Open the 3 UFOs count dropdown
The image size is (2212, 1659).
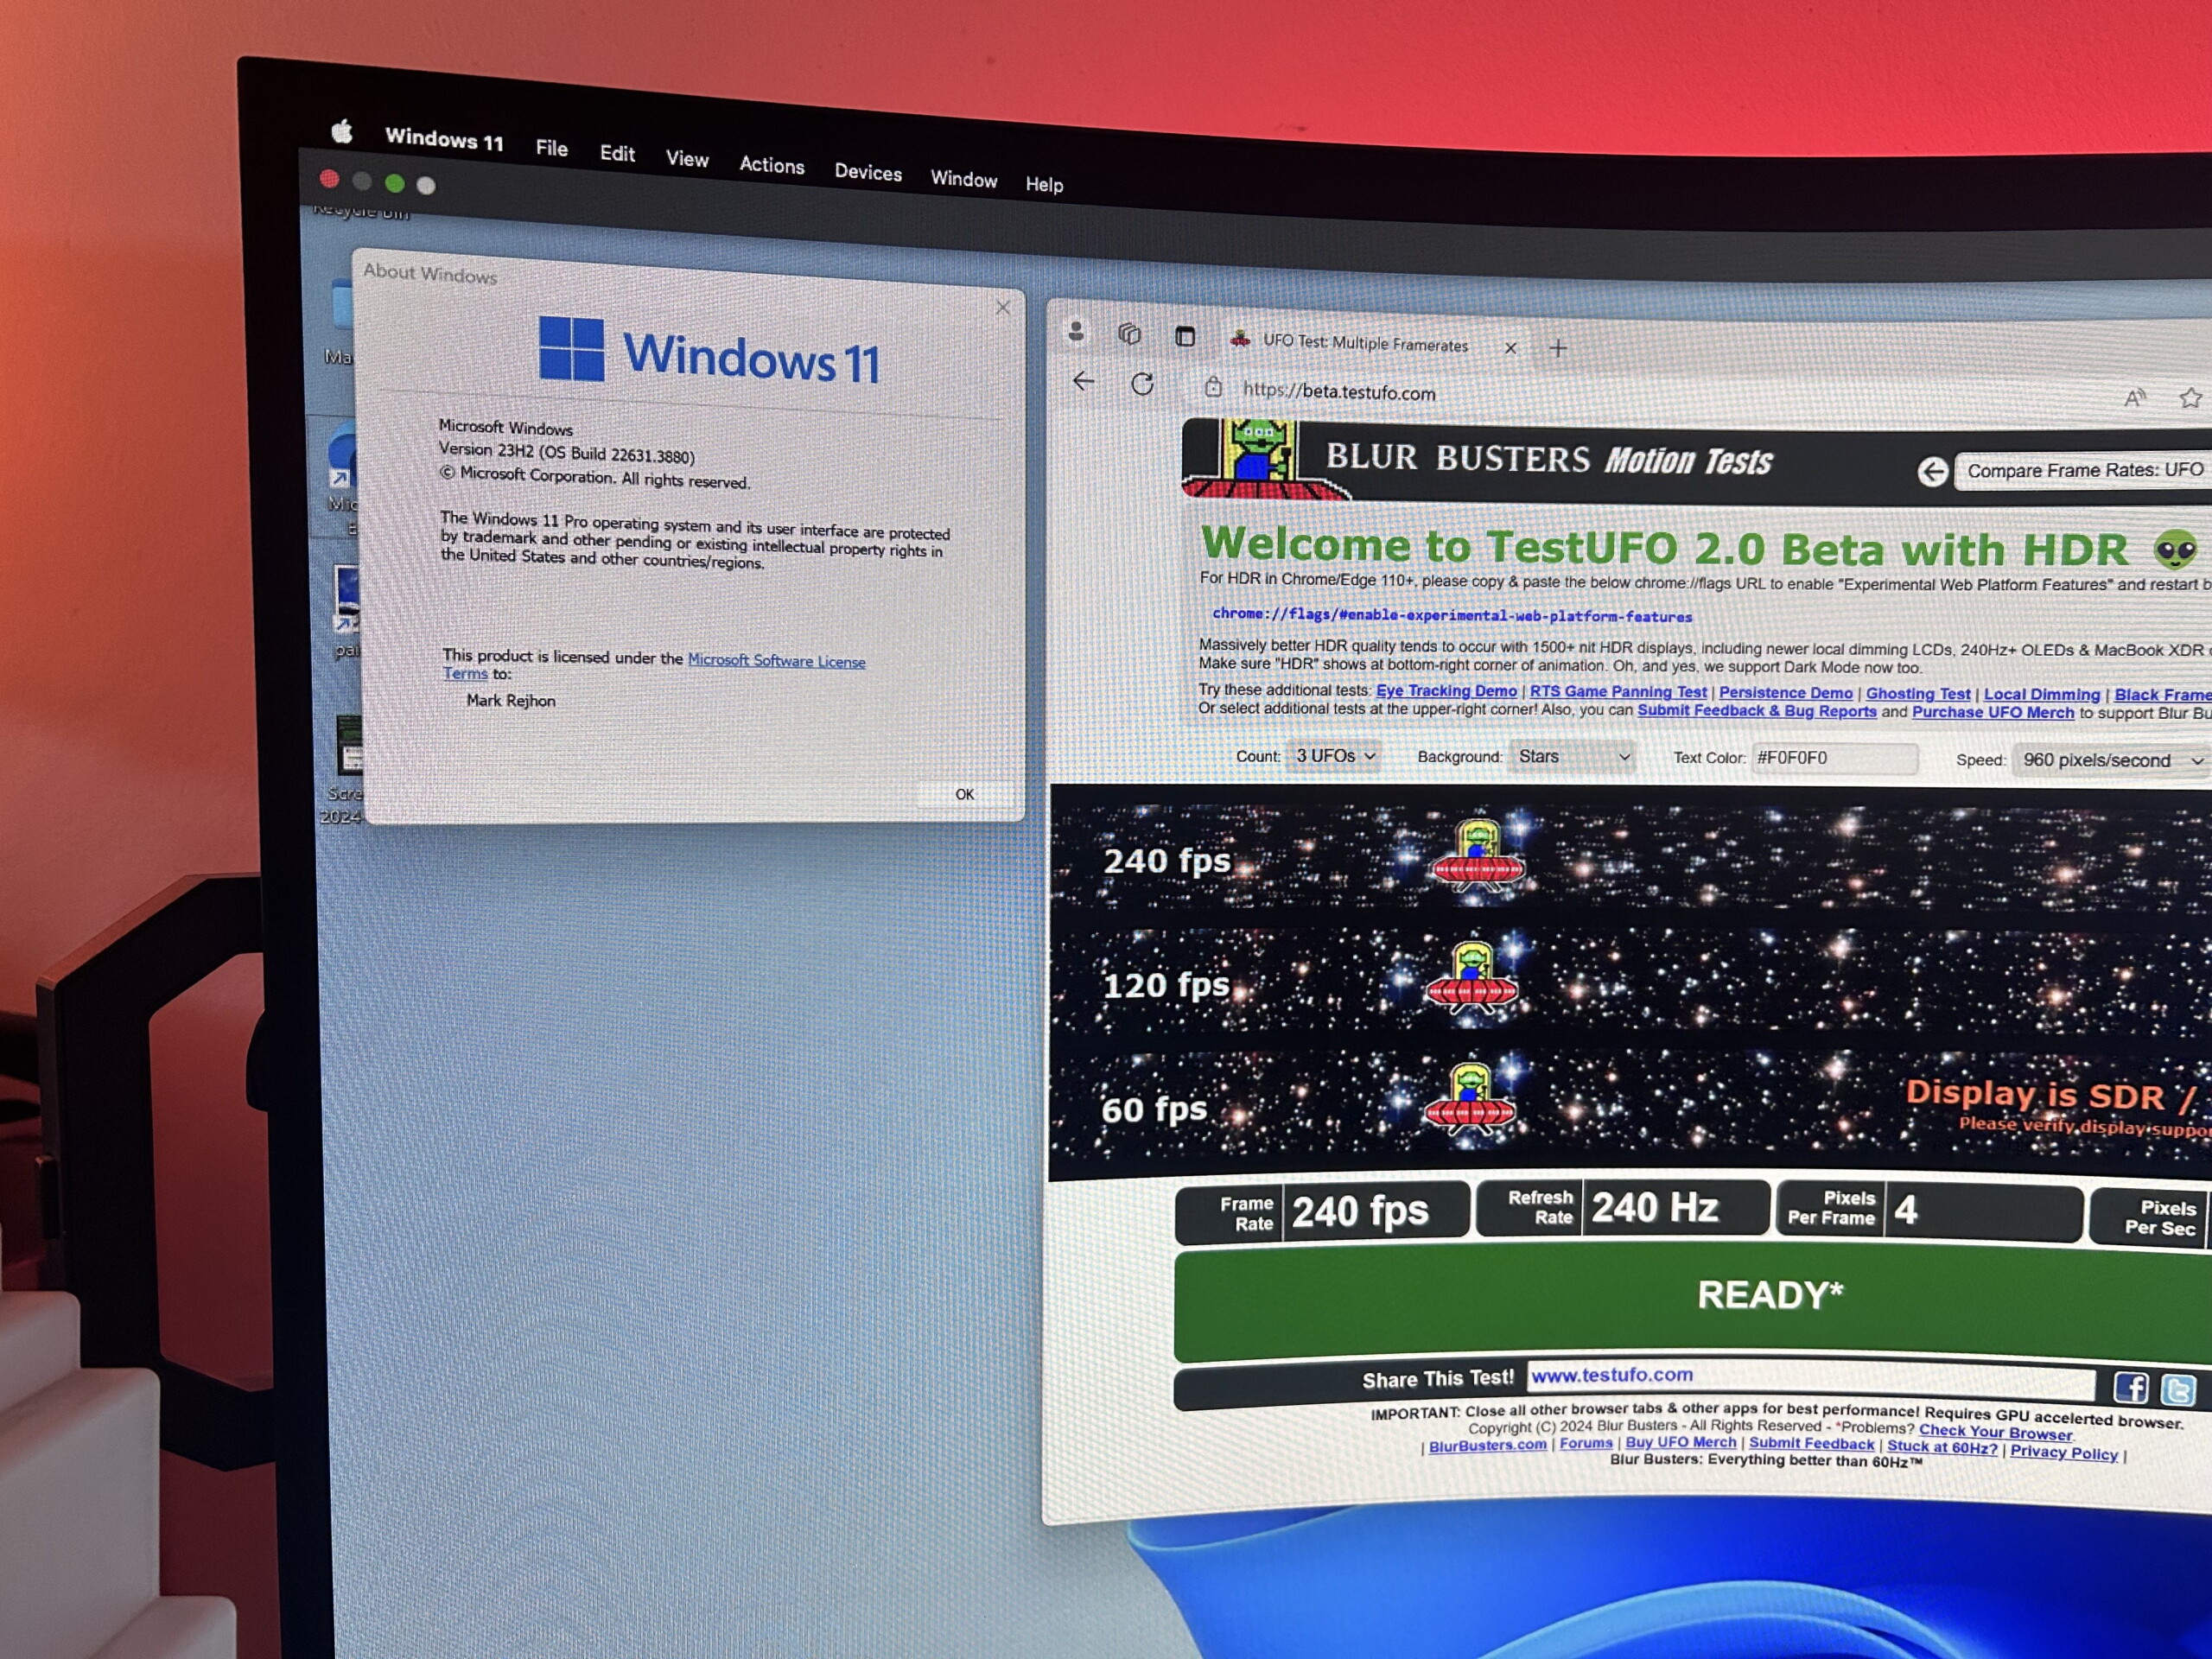[1335, 756]
